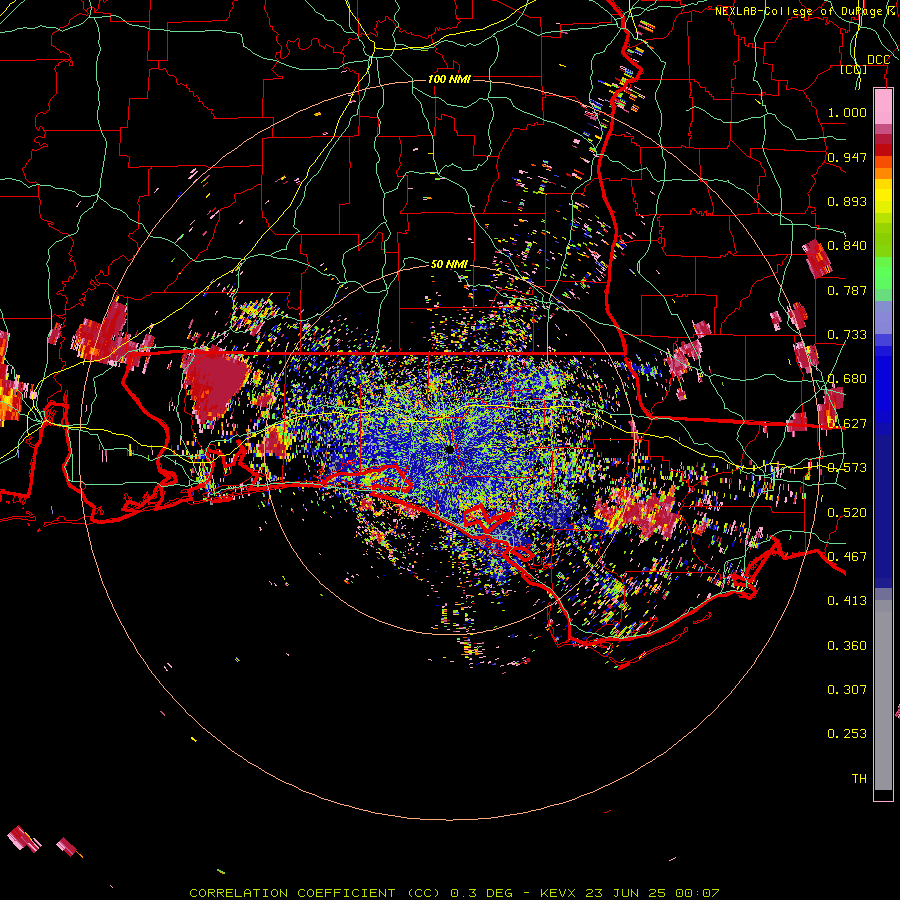Click the 0.413 legend value
The height and width of the screenshot is (900, 900).
(x=847, y=601)
